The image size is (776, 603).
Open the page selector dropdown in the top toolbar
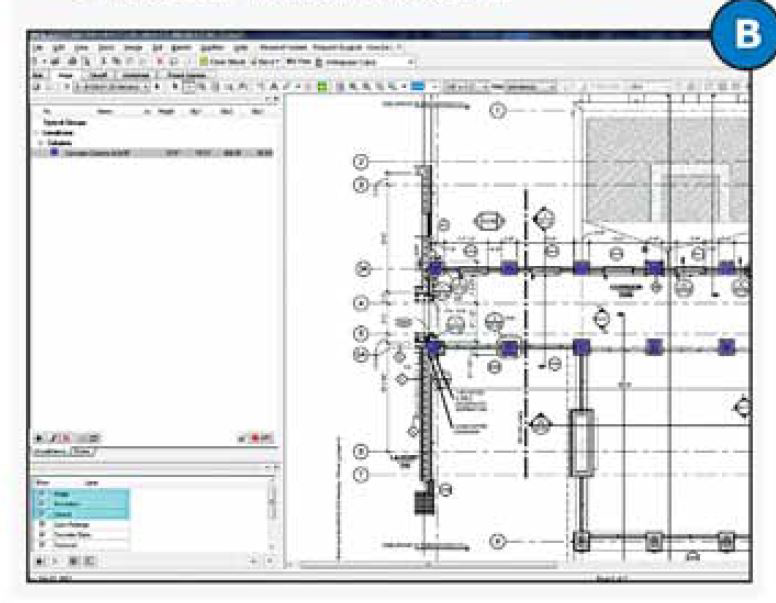point(369,62)
